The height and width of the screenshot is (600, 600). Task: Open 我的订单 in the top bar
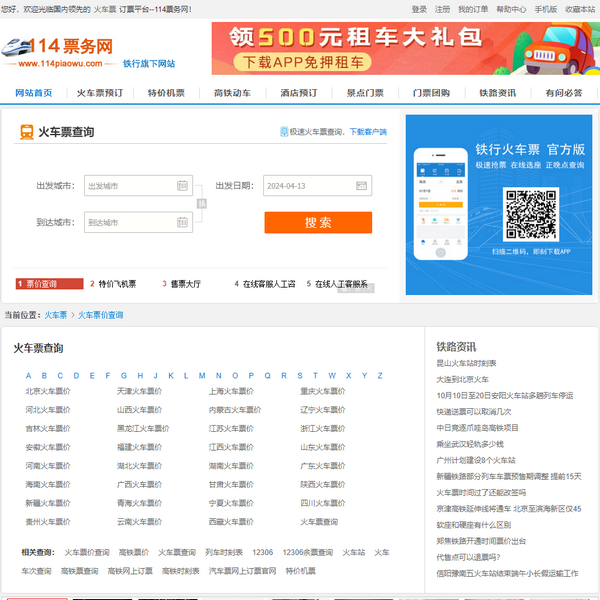point(473,9)
